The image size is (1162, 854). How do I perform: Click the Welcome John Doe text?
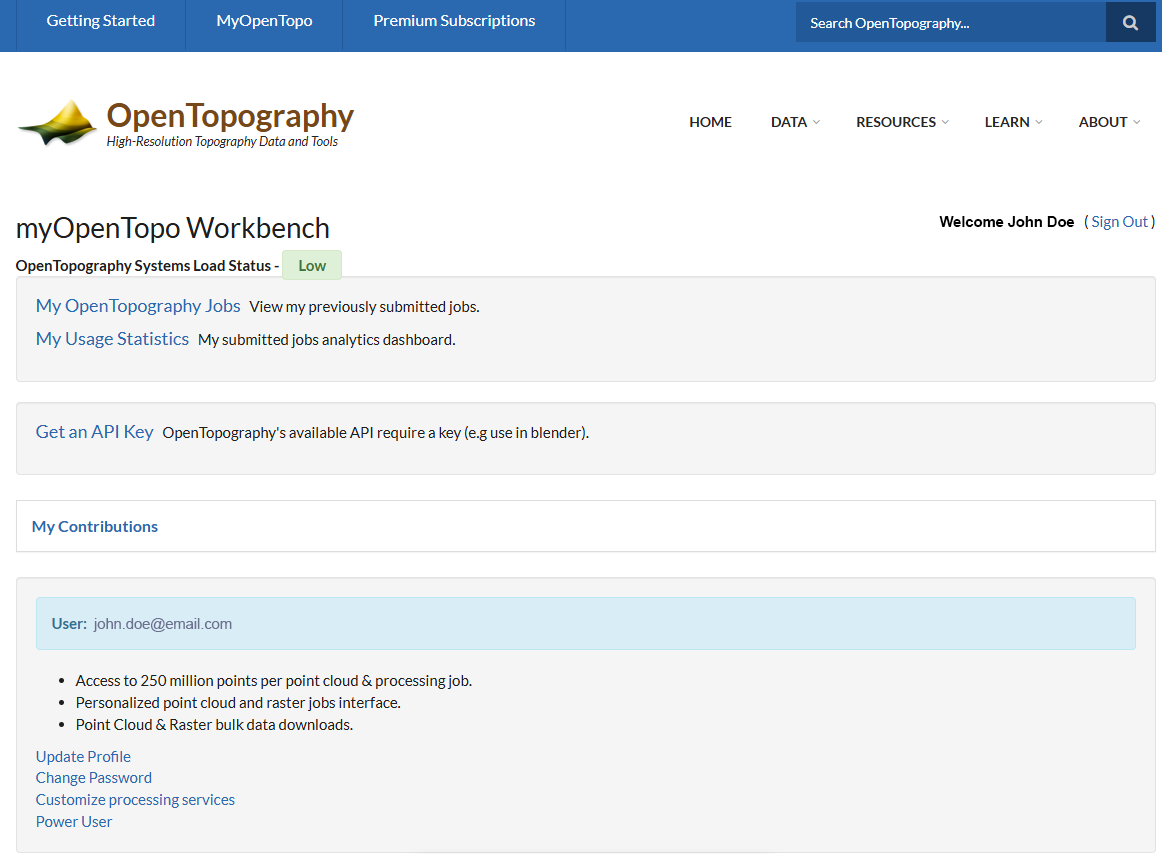1006,222
